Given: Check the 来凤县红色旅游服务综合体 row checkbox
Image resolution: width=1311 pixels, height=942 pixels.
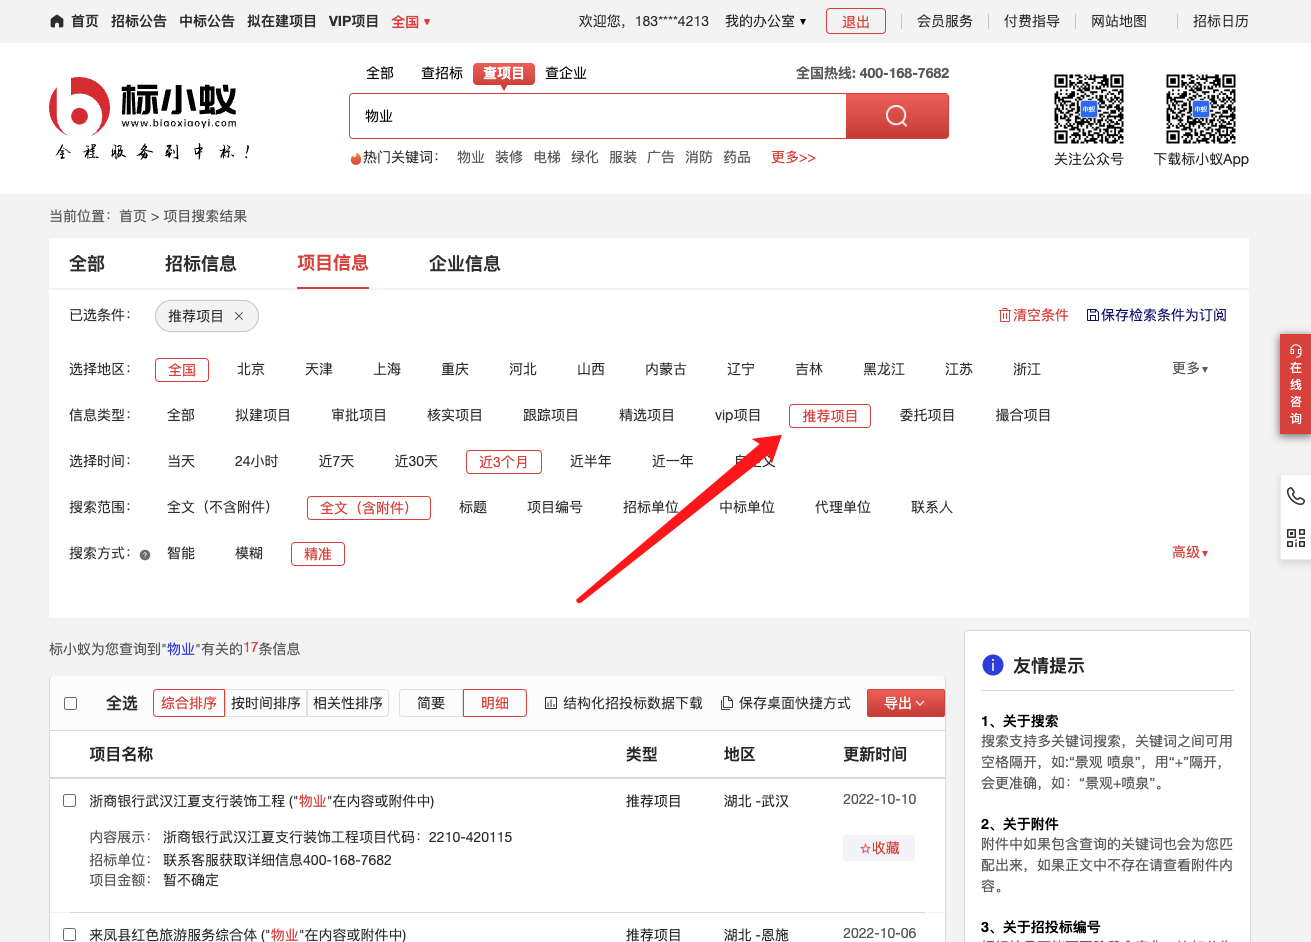Looking at the screenshot, I should pyautogui.click(x=70, y=934).
